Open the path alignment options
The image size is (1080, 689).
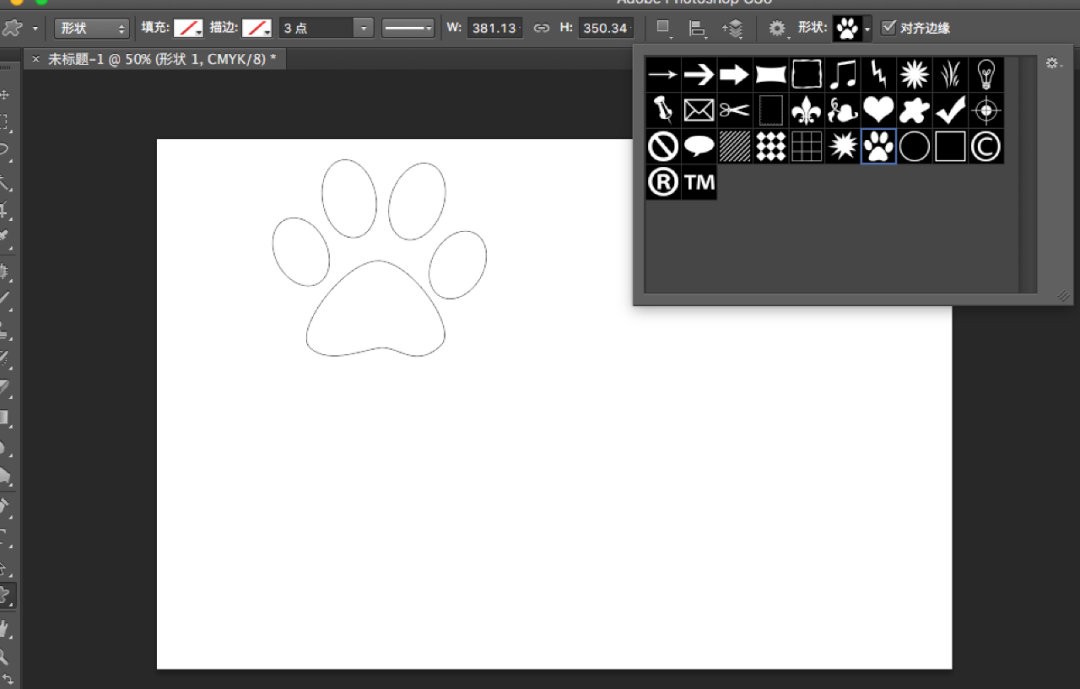click(697, 28)
